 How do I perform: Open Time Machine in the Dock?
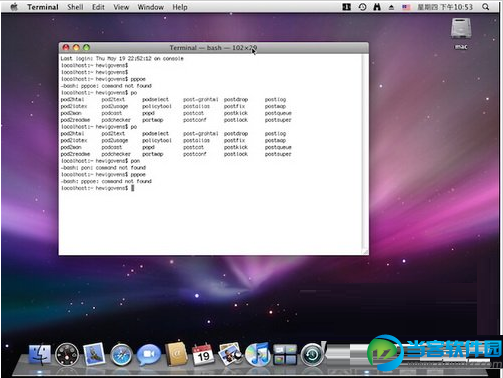pyautogui.click(x=312, y=355)
